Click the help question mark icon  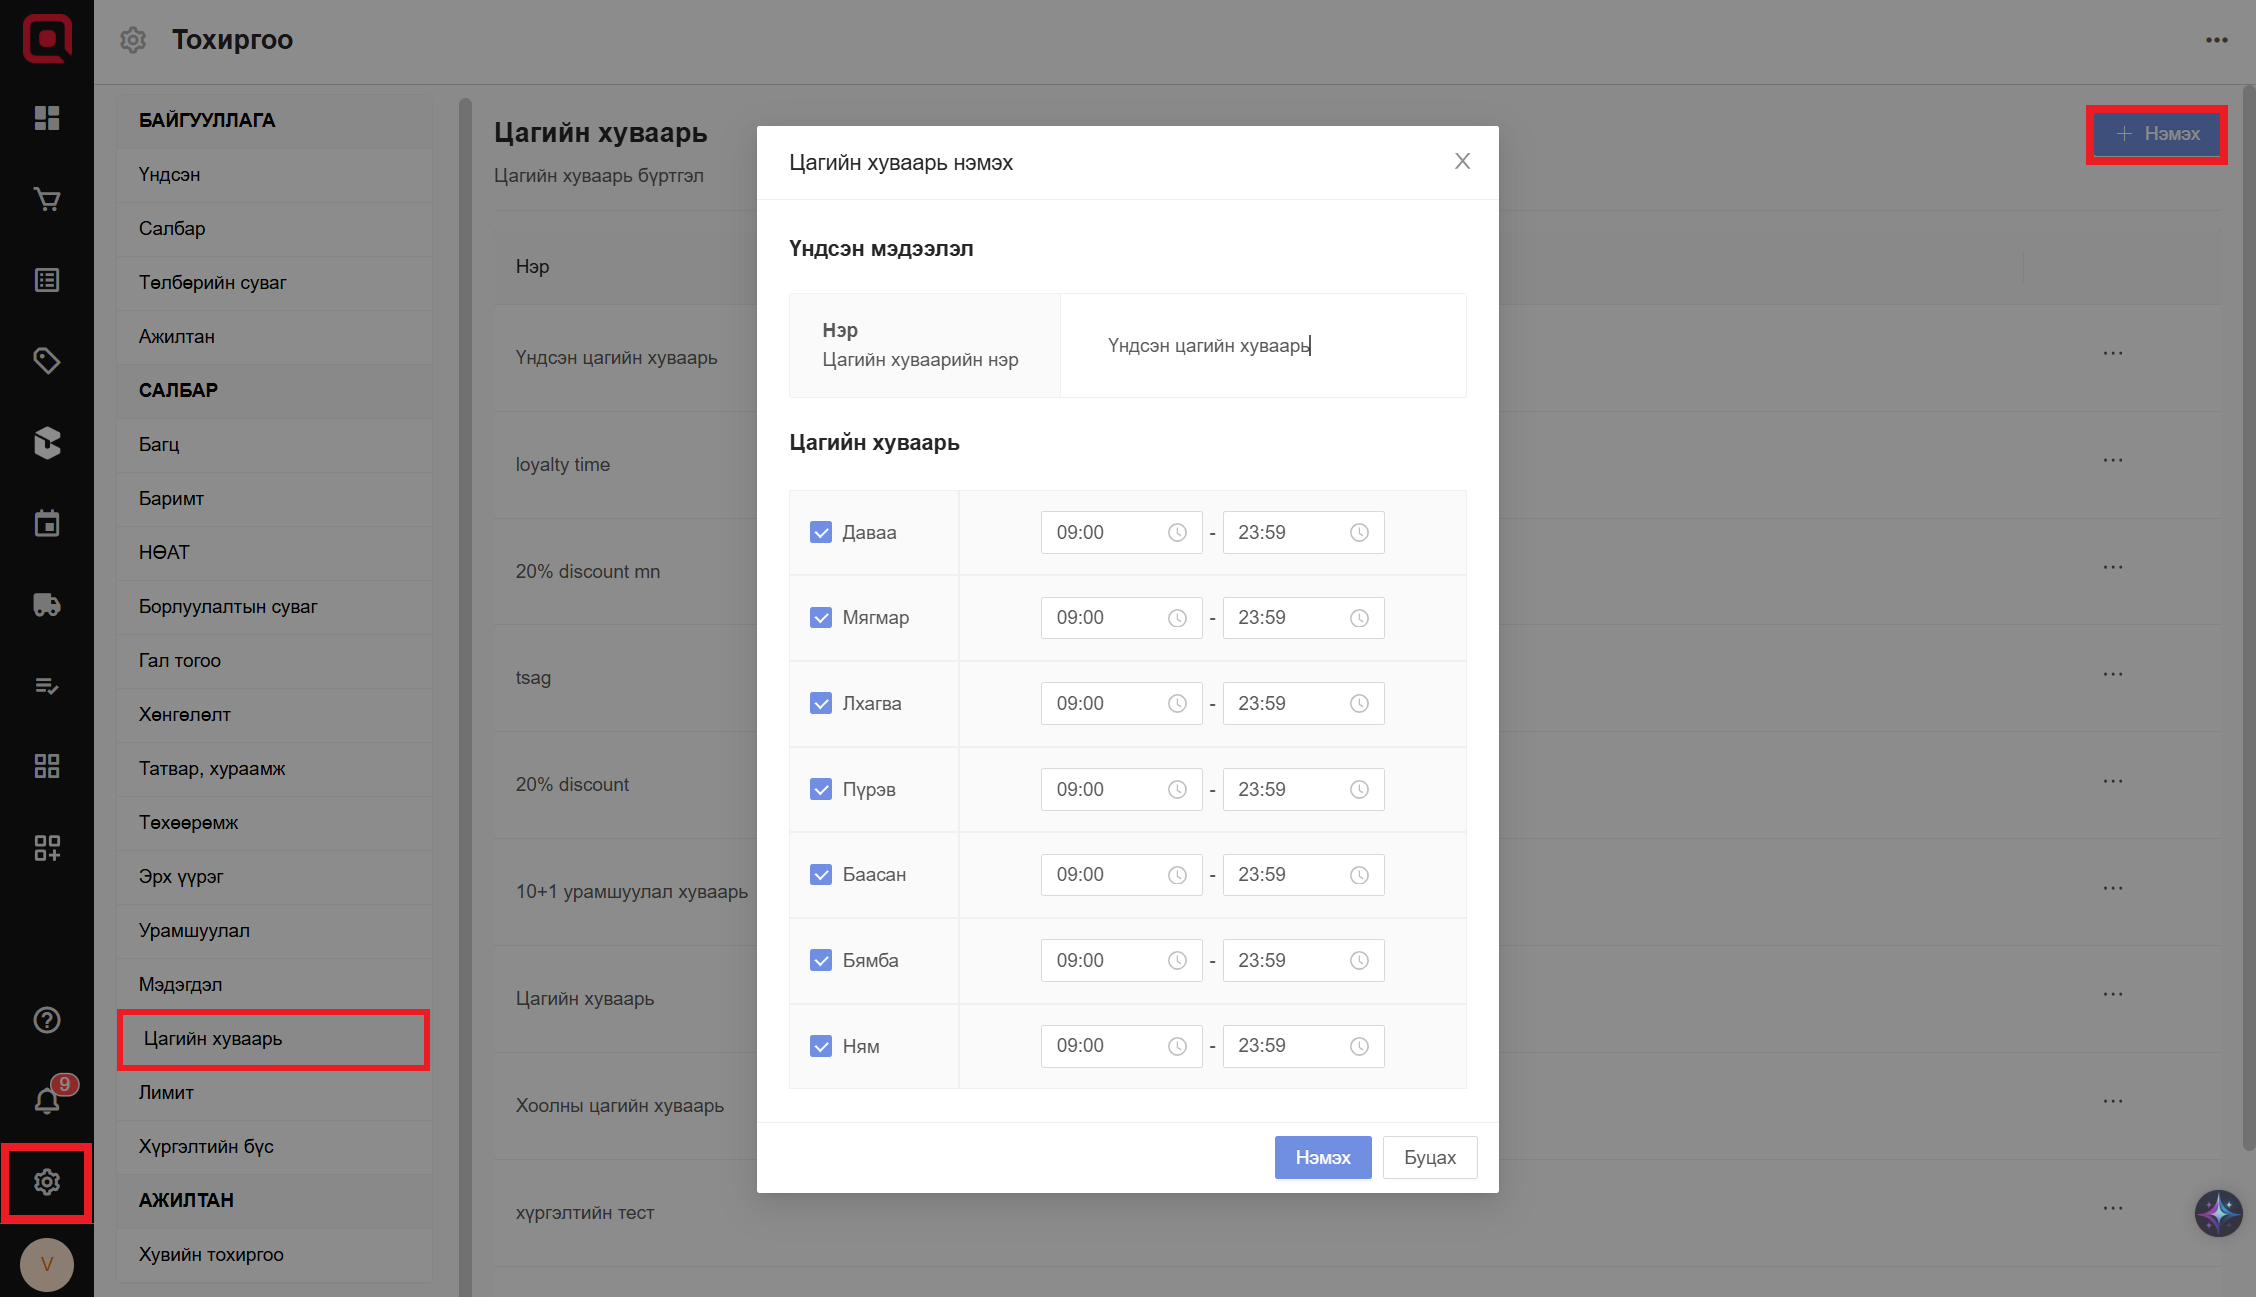point(47,1020)
